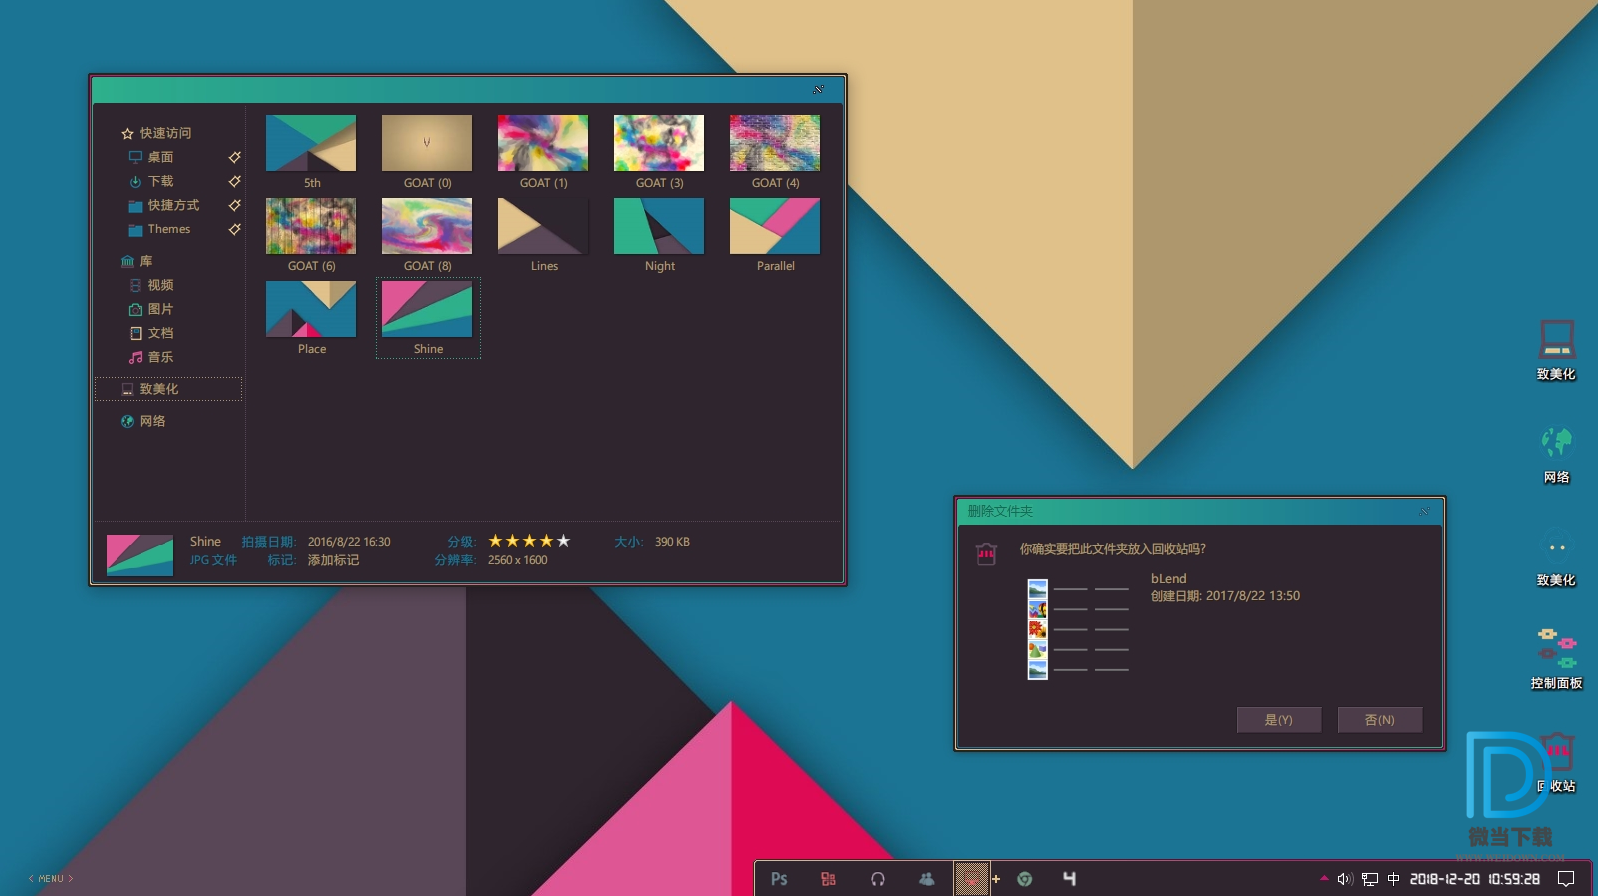The width and height of the screenshot is (1598, 896).
Task: Open 致美化 computer icon on desktop
Action: pos(1556,349)
